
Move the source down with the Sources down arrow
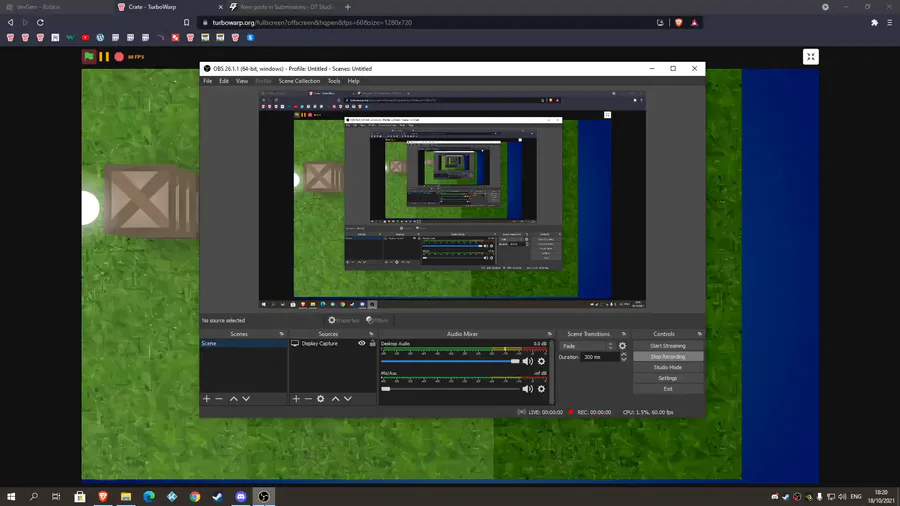click(348, 398)
